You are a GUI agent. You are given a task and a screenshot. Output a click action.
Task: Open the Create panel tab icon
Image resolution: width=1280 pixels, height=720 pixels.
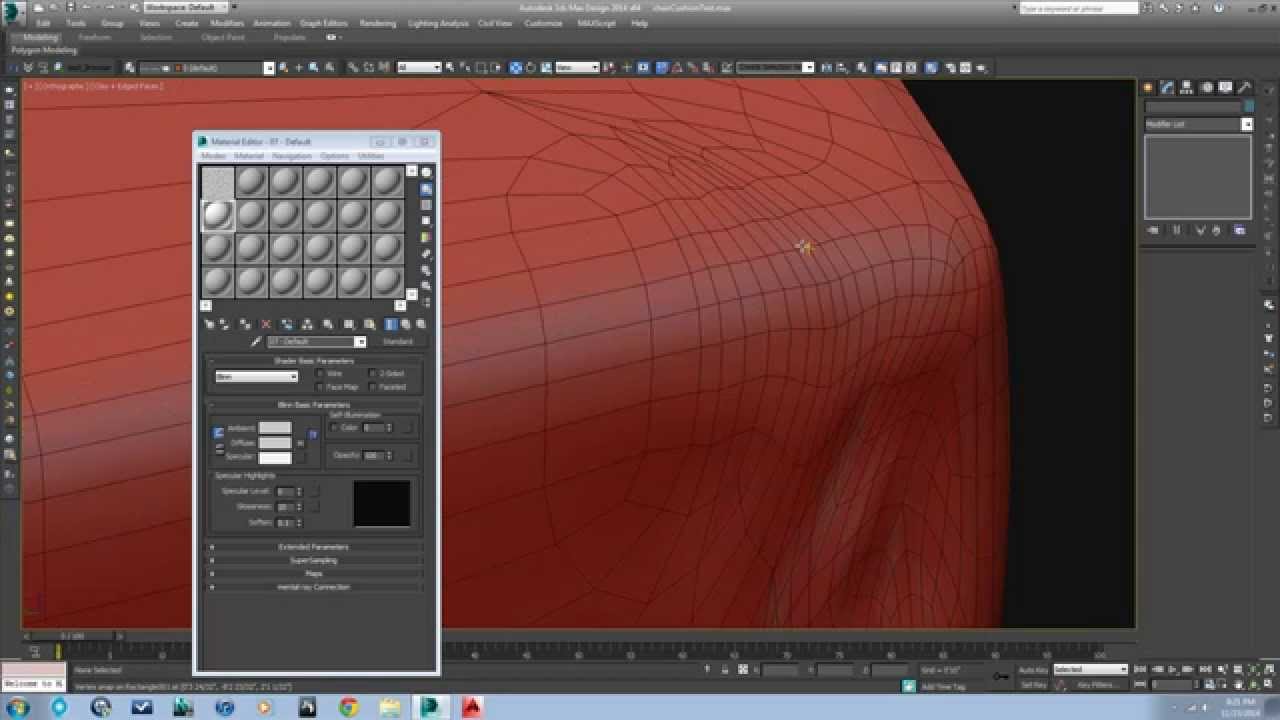(x=1148, y=88)
